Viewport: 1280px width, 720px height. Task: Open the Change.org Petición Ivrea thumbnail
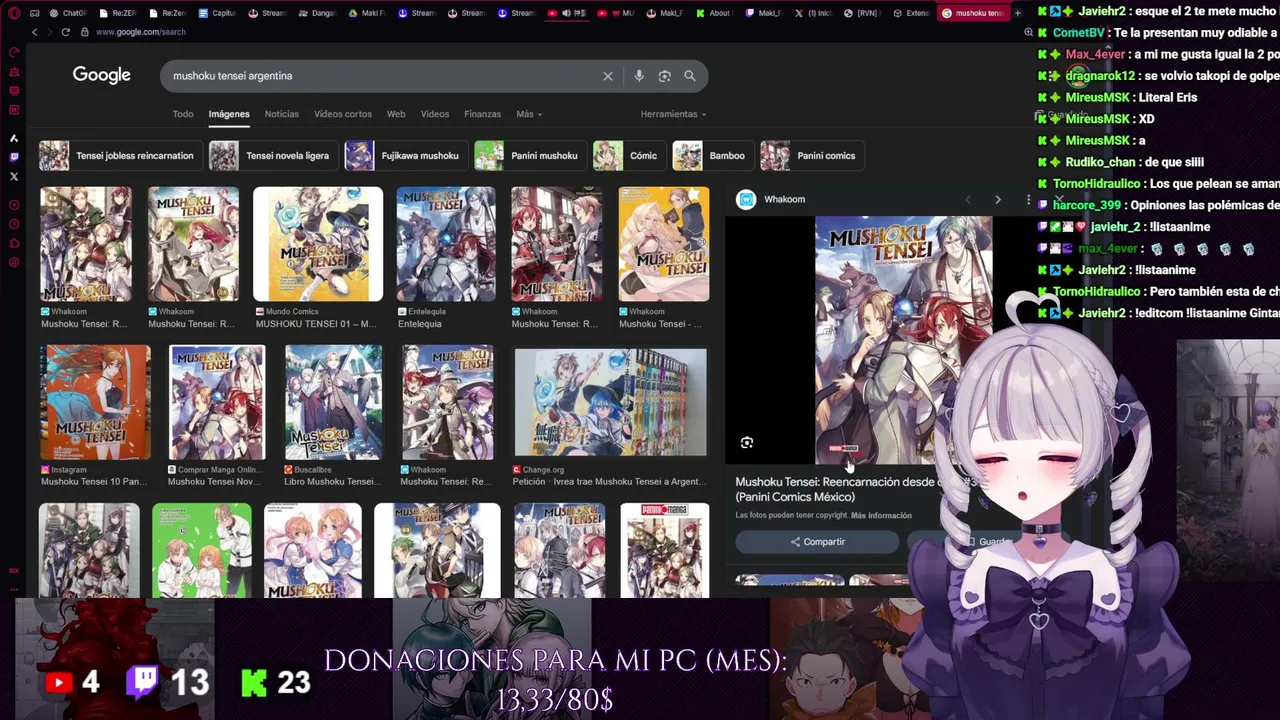tap(610, 402)
